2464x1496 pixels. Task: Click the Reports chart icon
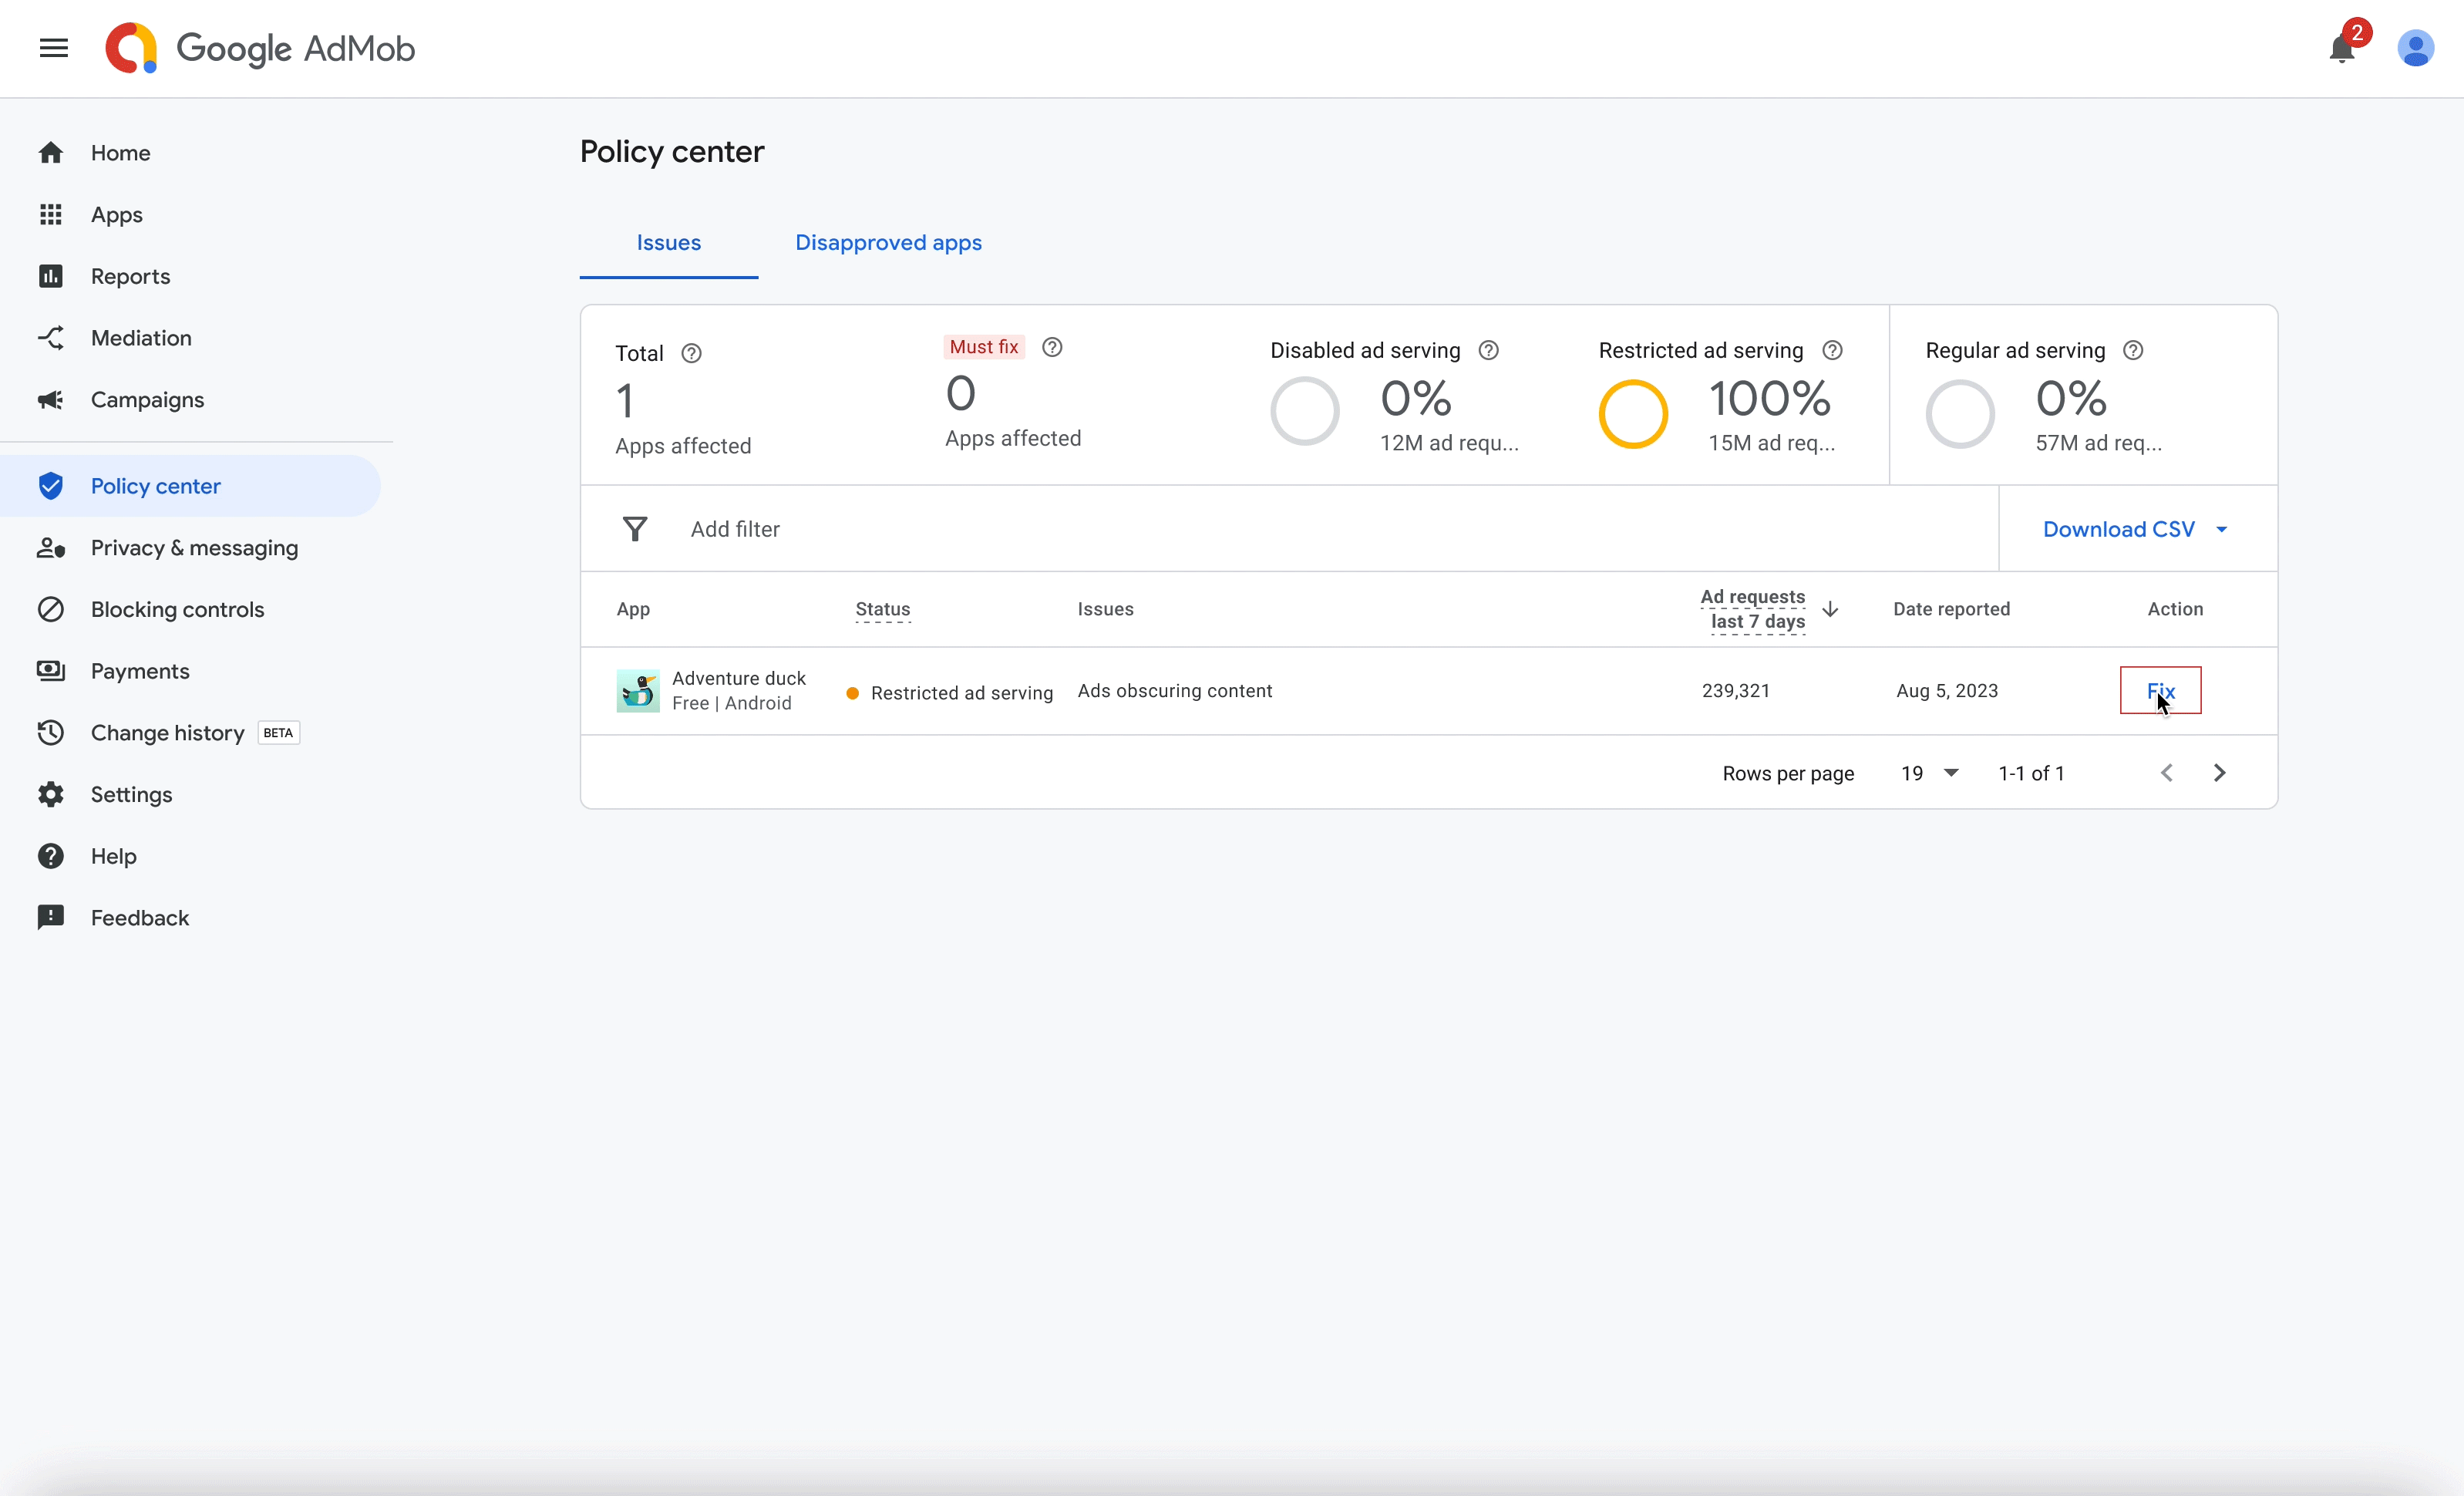pos(51,276)
